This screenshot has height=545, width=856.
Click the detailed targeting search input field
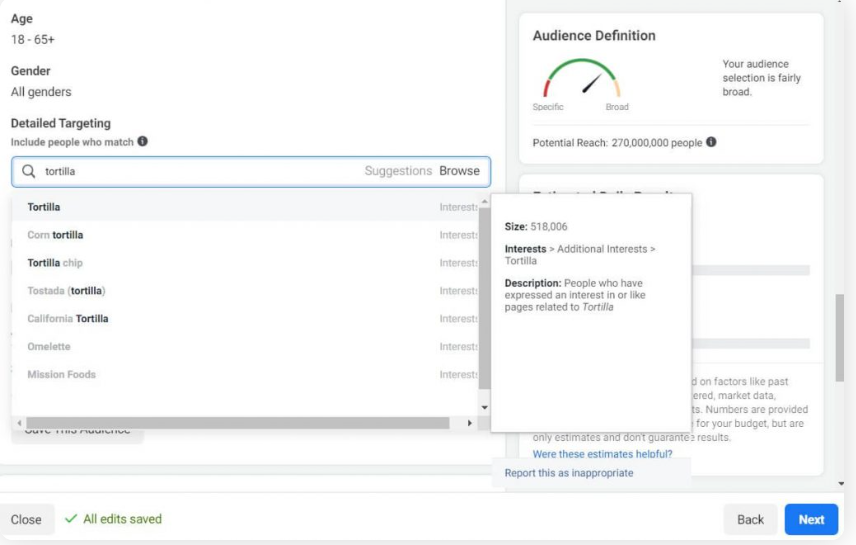click(x=200, y=172)
